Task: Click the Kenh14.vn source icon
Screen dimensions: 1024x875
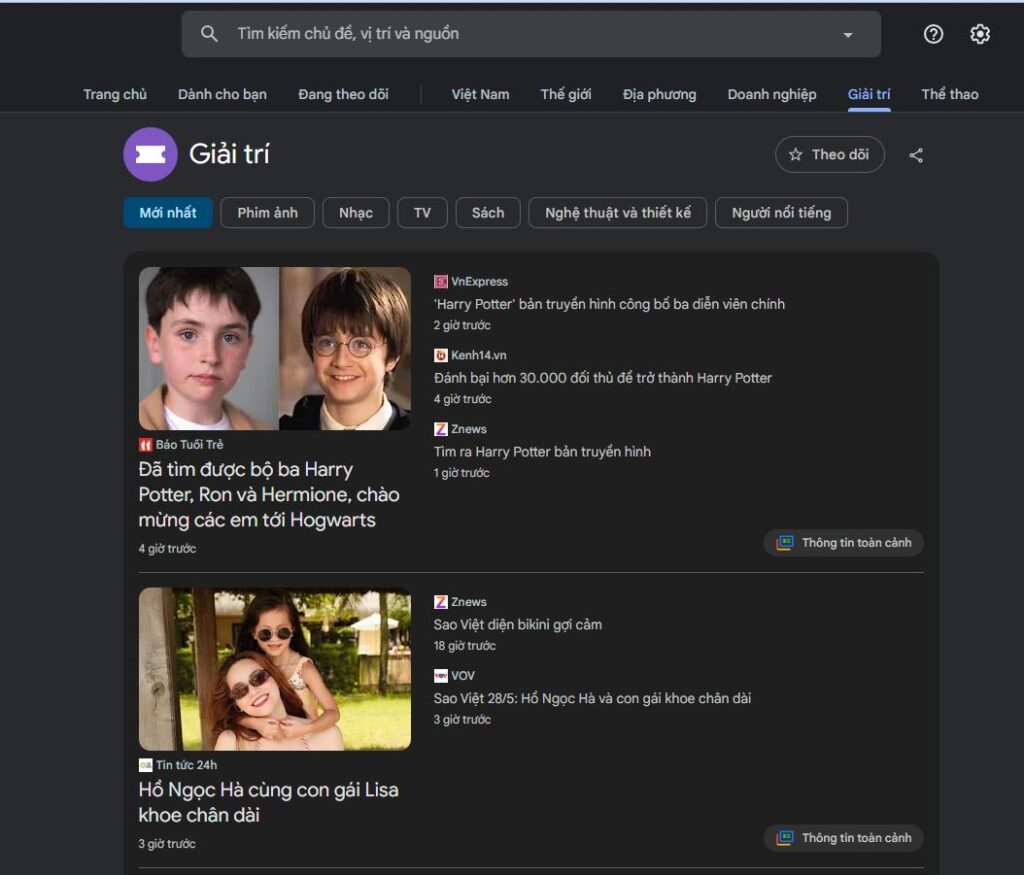Action: pyautogui.click(x=441, y=355)
